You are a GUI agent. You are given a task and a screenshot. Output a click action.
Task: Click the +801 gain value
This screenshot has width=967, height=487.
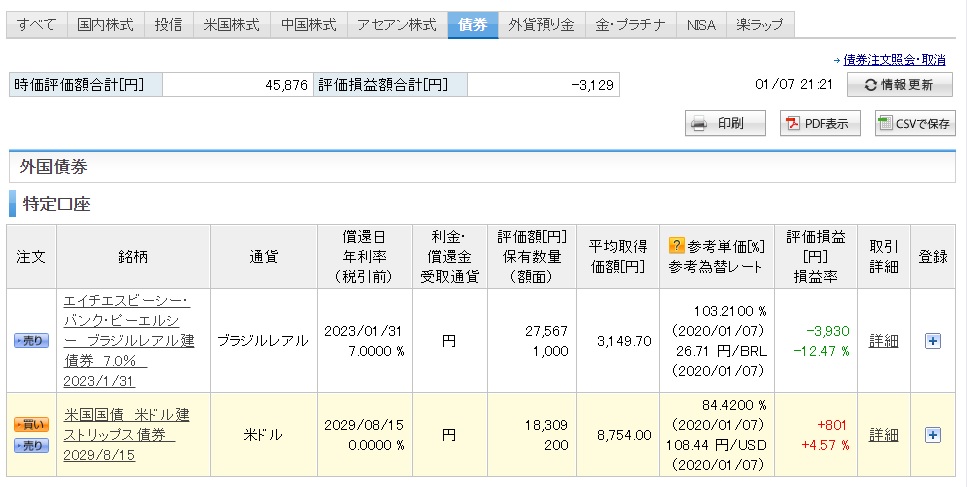pos(832,425)
